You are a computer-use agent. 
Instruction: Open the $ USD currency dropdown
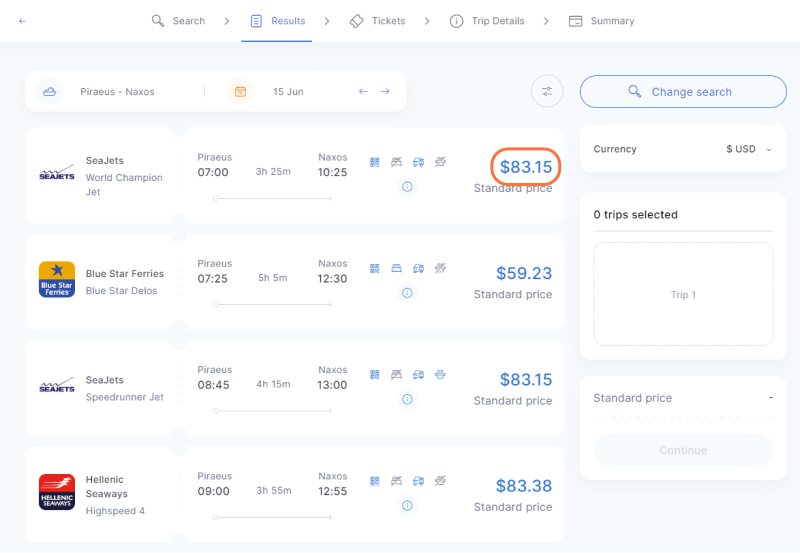pos(748,149)
